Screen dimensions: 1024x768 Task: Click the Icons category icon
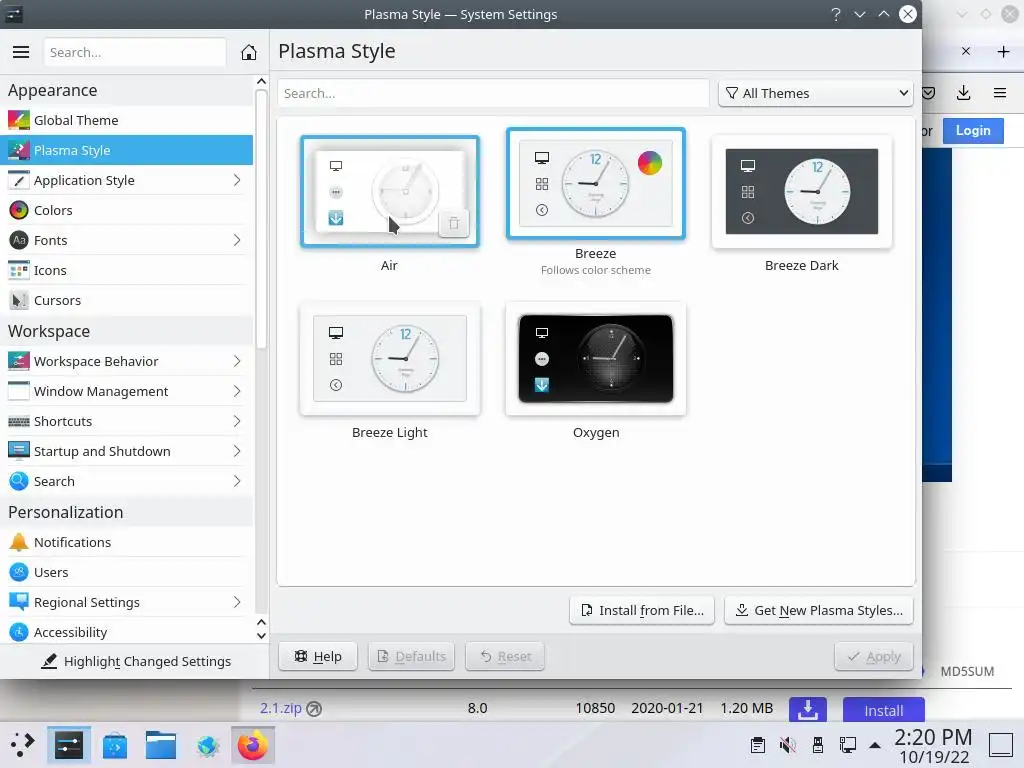pyautogui.click(x=18, y=270)
